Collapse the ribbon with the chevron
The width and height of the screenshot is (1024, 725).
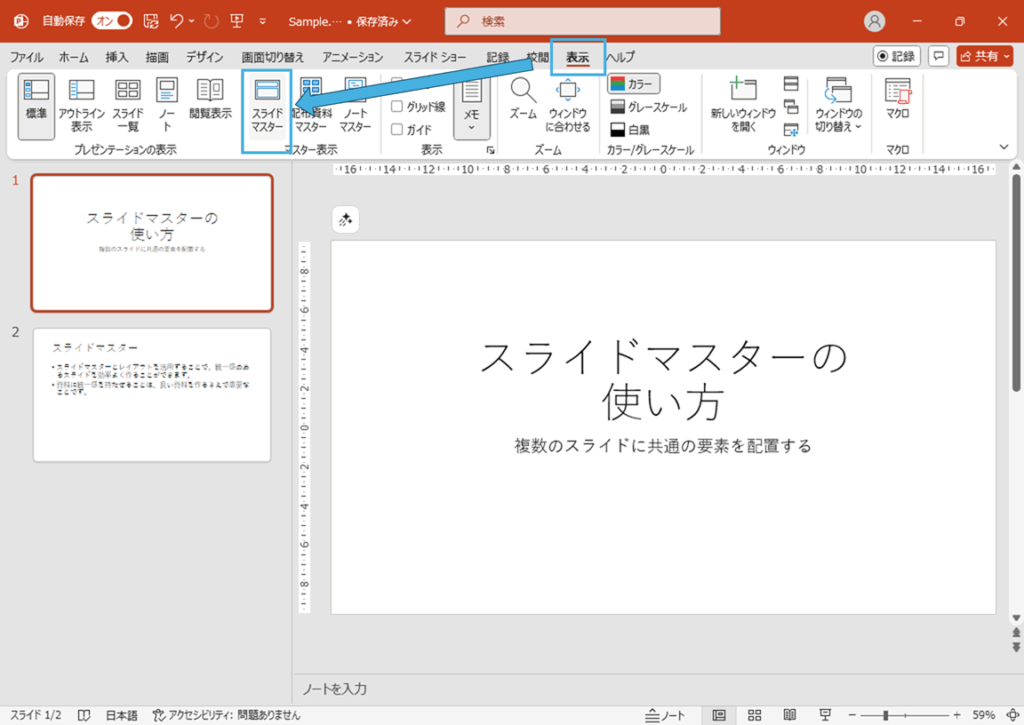coord(1003,146)
